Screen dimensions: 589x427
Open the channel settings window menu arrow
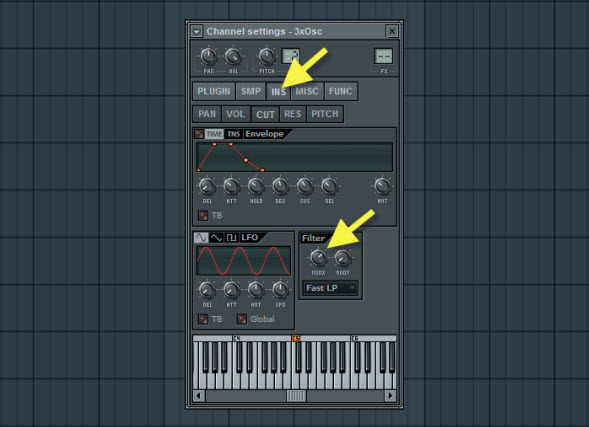[196, 31]
